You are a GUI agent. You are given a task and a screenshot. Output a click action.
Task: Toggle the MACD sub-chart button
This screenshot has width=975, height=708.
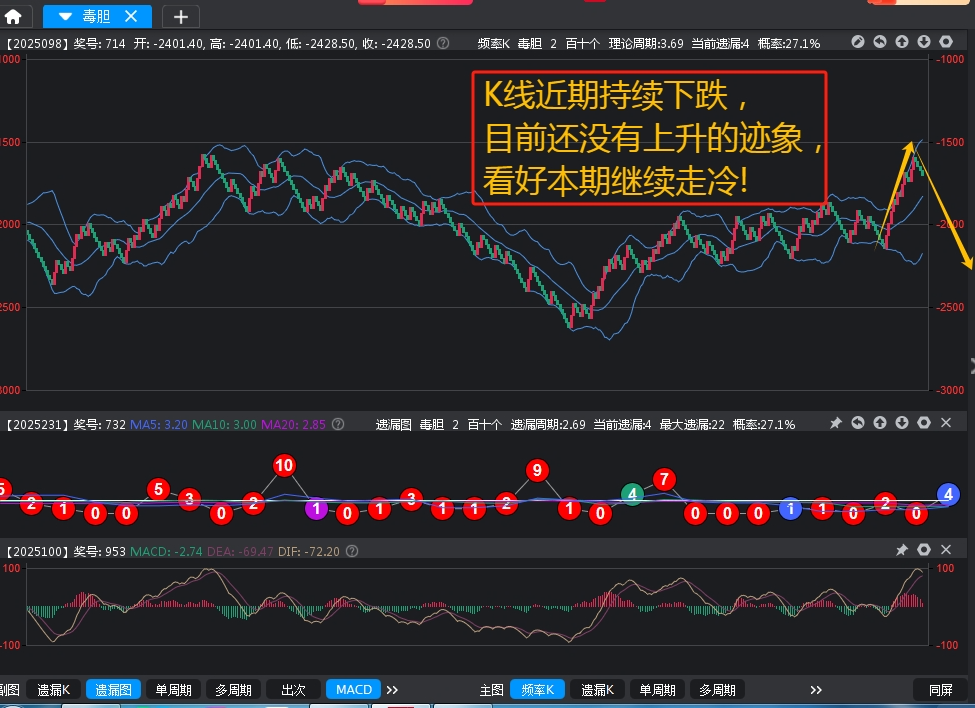click(x=354, y=689)
